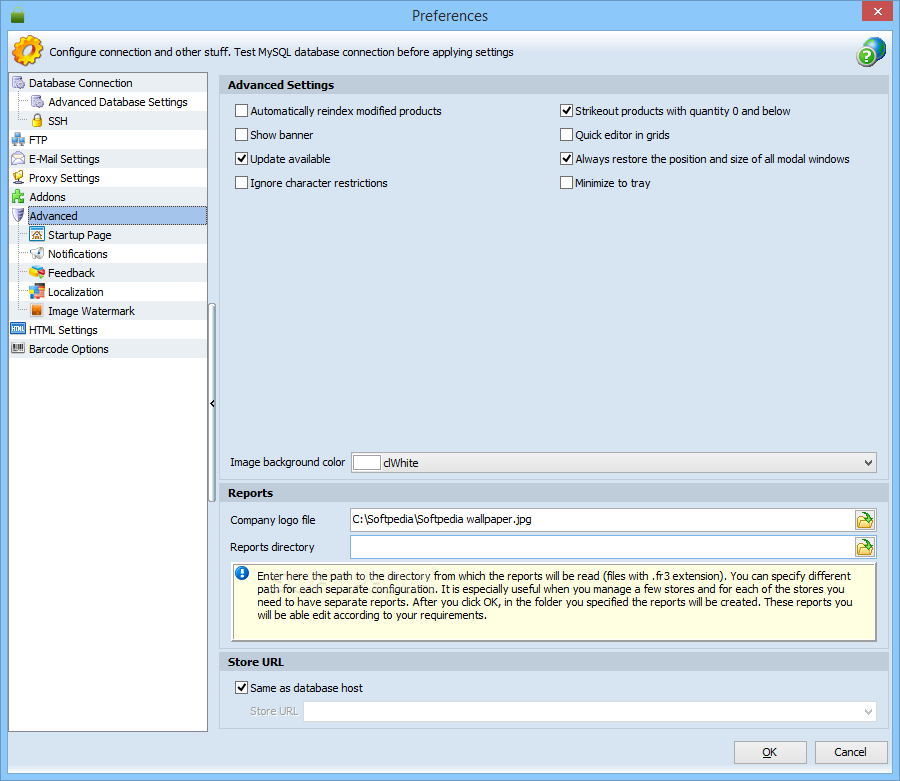The image size is (900, 781).
Task: Click the Addons puzzle piece icon
Action: click(18, 196)
